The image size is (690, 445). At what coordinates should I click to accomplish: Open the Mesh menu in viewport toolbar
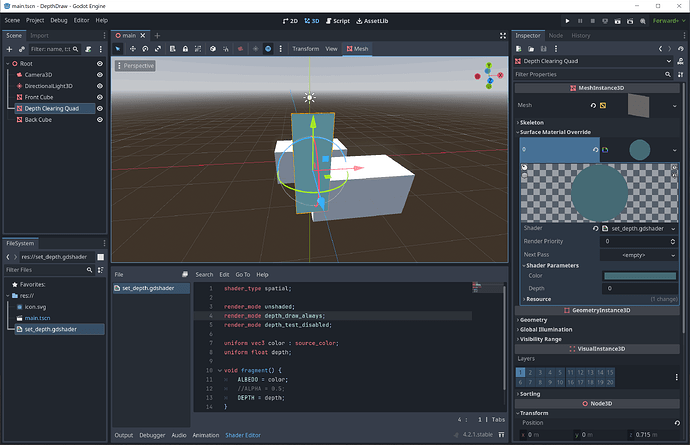coord(357,49)
